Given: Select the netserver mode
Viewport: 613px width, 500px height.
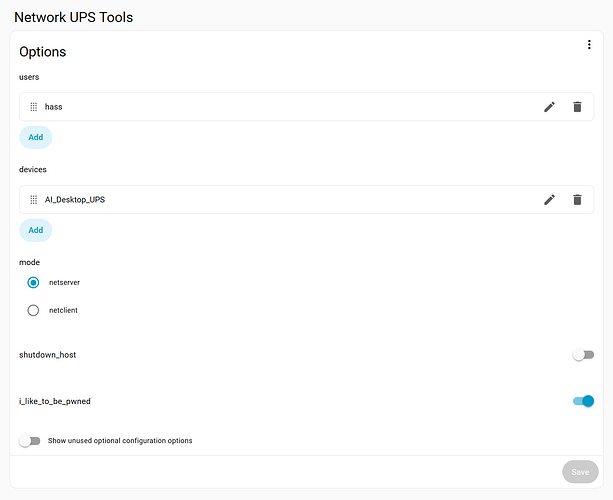Looking at the screenshot, I should 34,283.
